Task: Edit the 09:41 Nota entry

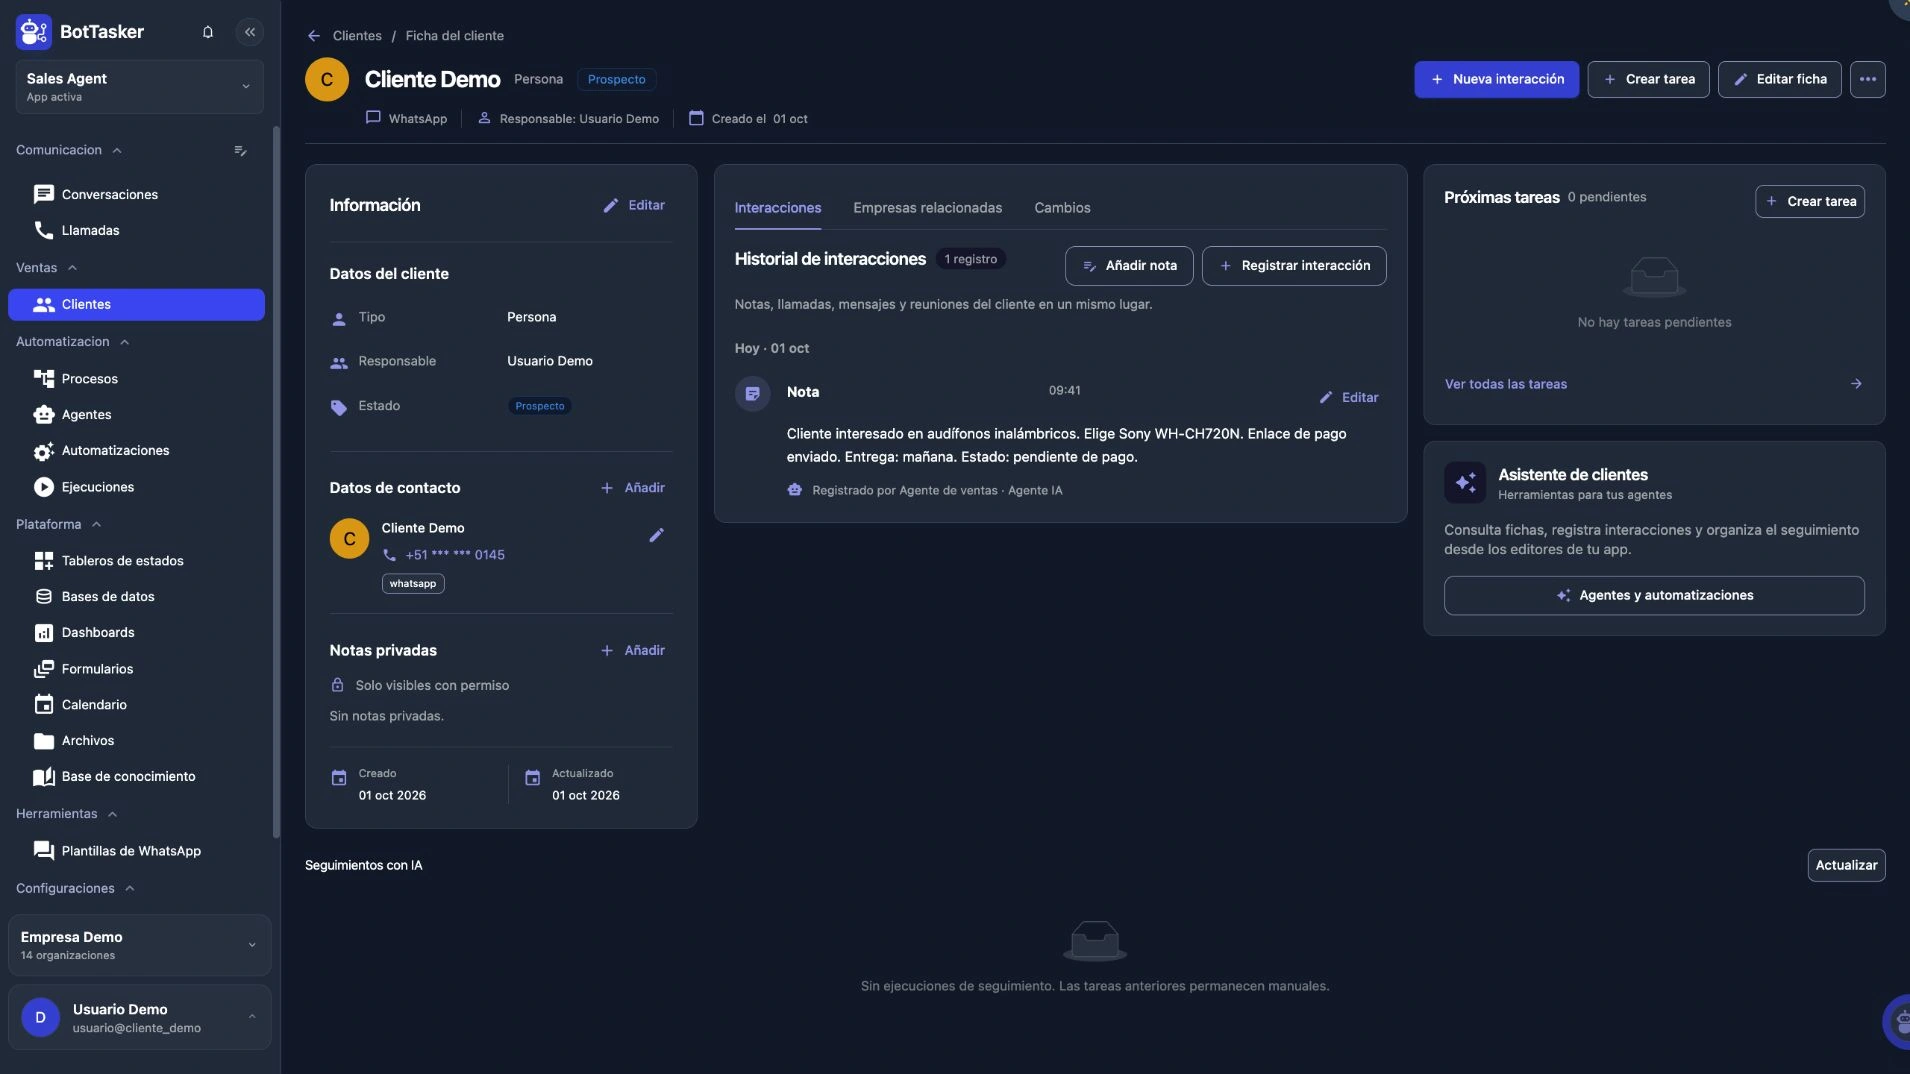Action: point(1349,397)
